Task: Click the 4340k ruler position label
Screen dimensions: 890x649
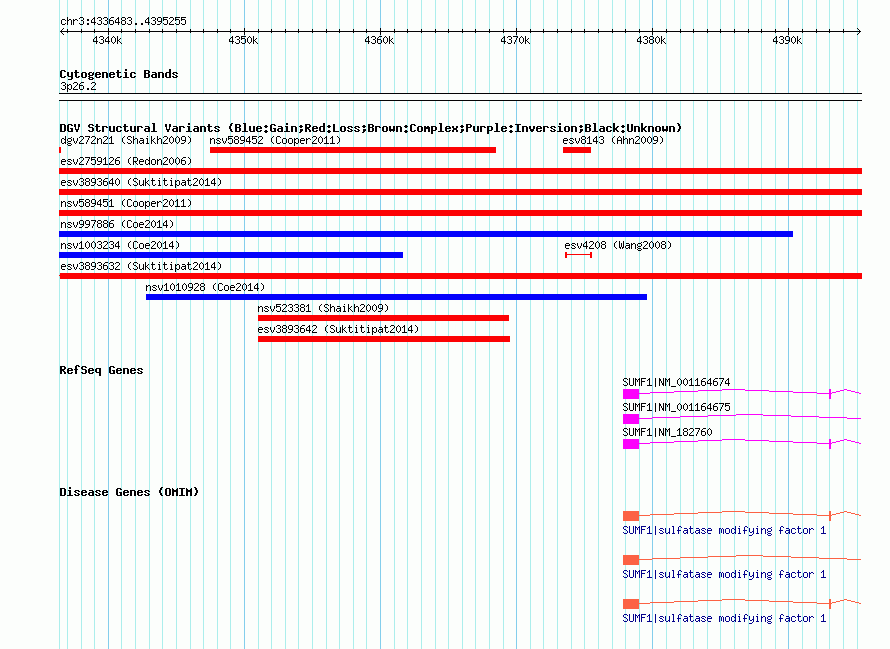Action: click(x=107, y=40)
